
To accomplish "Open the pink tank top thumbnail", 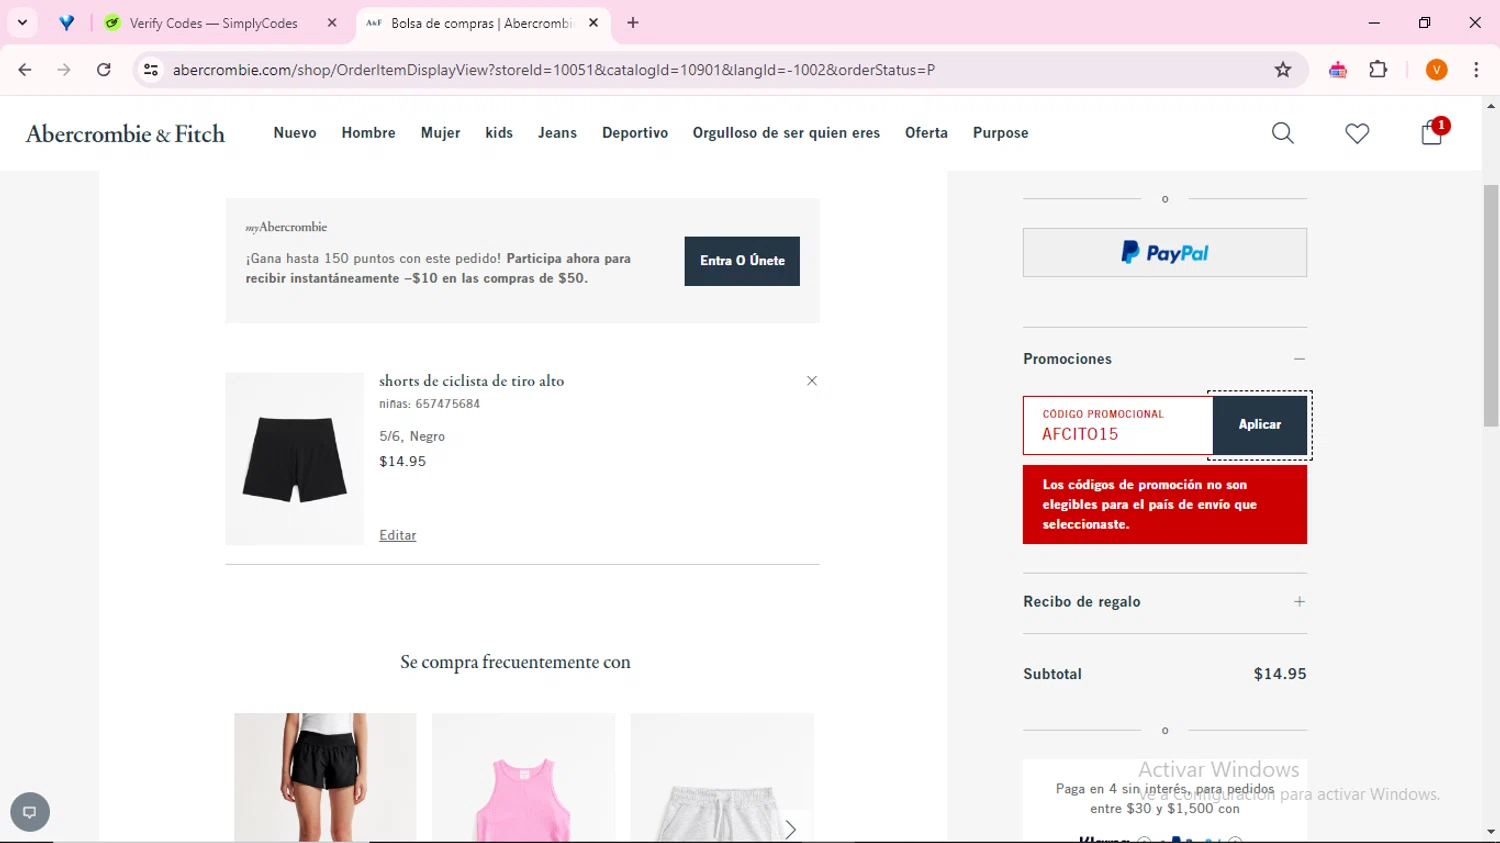I will tap(523, 778).
